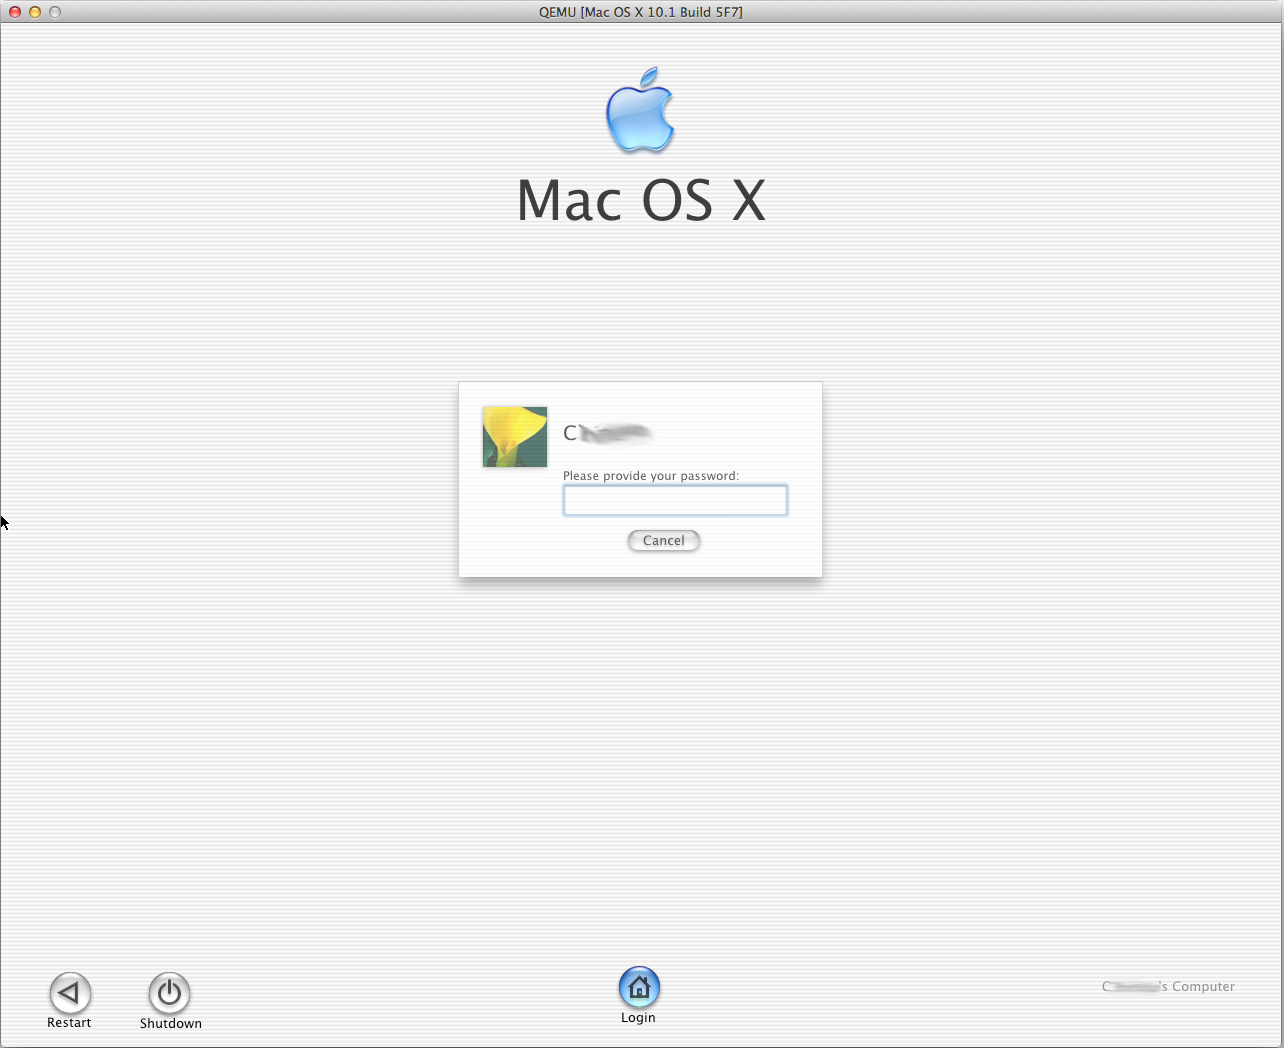Click the Shutdown power icon
Viewport: 1284px width, 1048px height.
pos(169,993)
